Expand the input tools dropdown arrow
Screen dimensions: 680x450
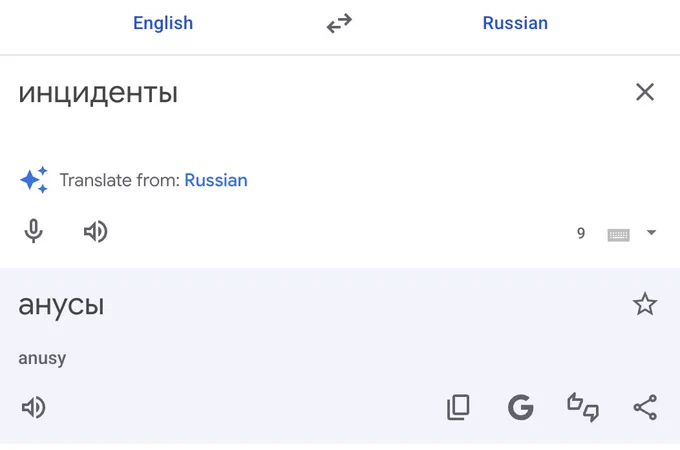(x=651, y=232)
